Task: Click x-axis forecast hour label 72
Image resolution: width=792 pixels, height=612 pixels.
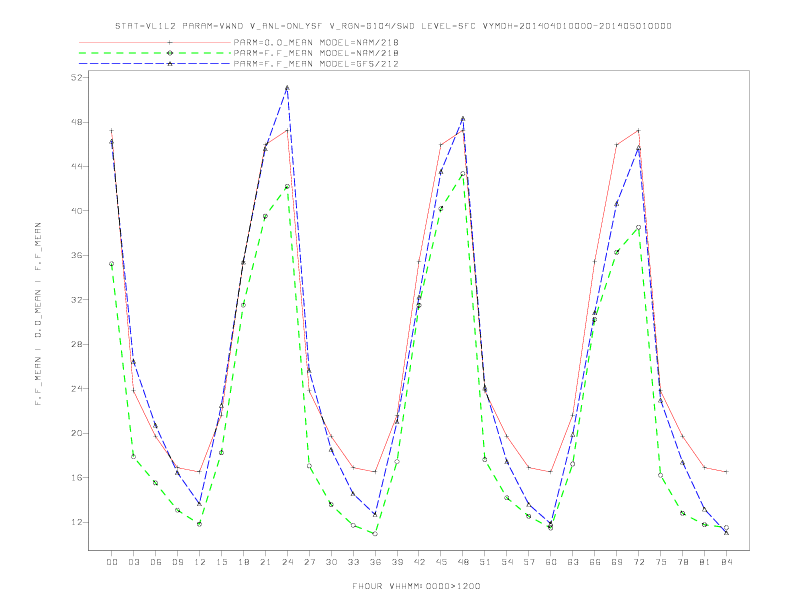Action: pos(638,562)
